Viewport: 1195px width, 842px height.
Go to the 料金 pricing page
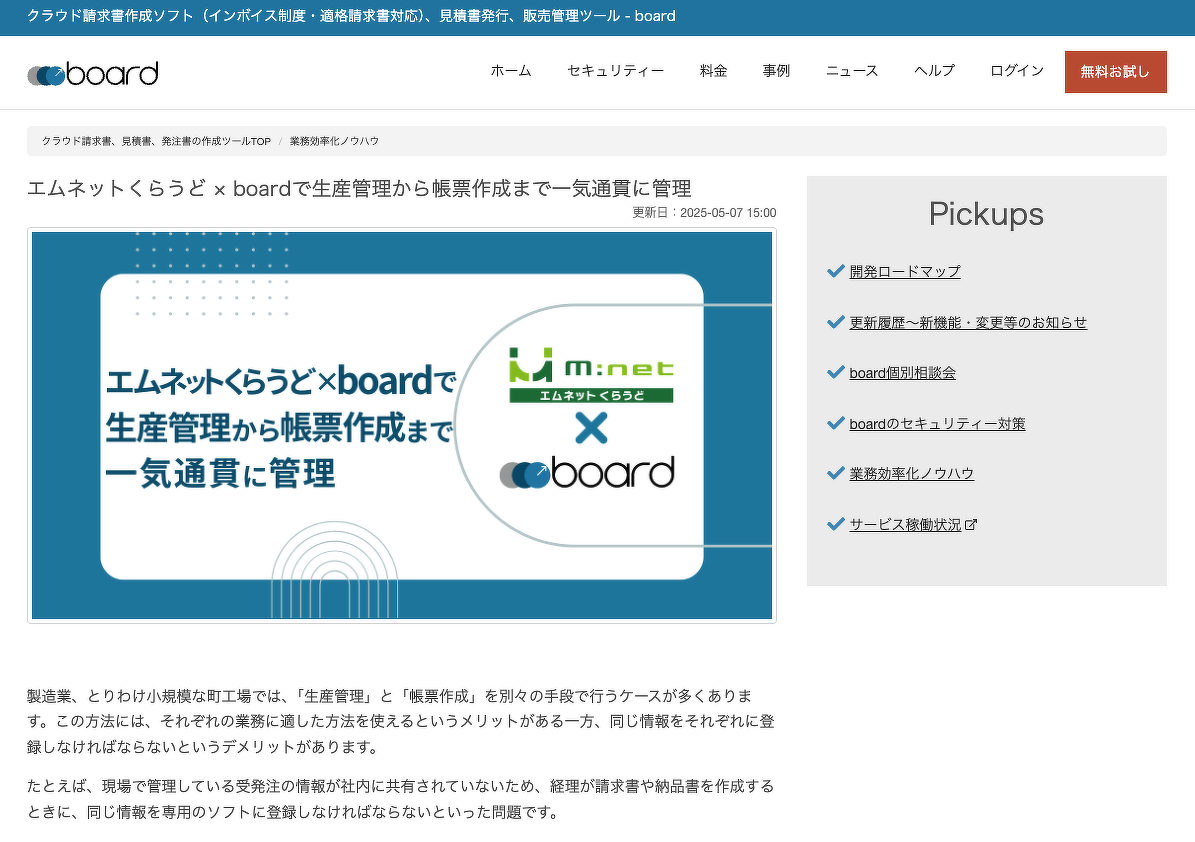tap(713, 71)
